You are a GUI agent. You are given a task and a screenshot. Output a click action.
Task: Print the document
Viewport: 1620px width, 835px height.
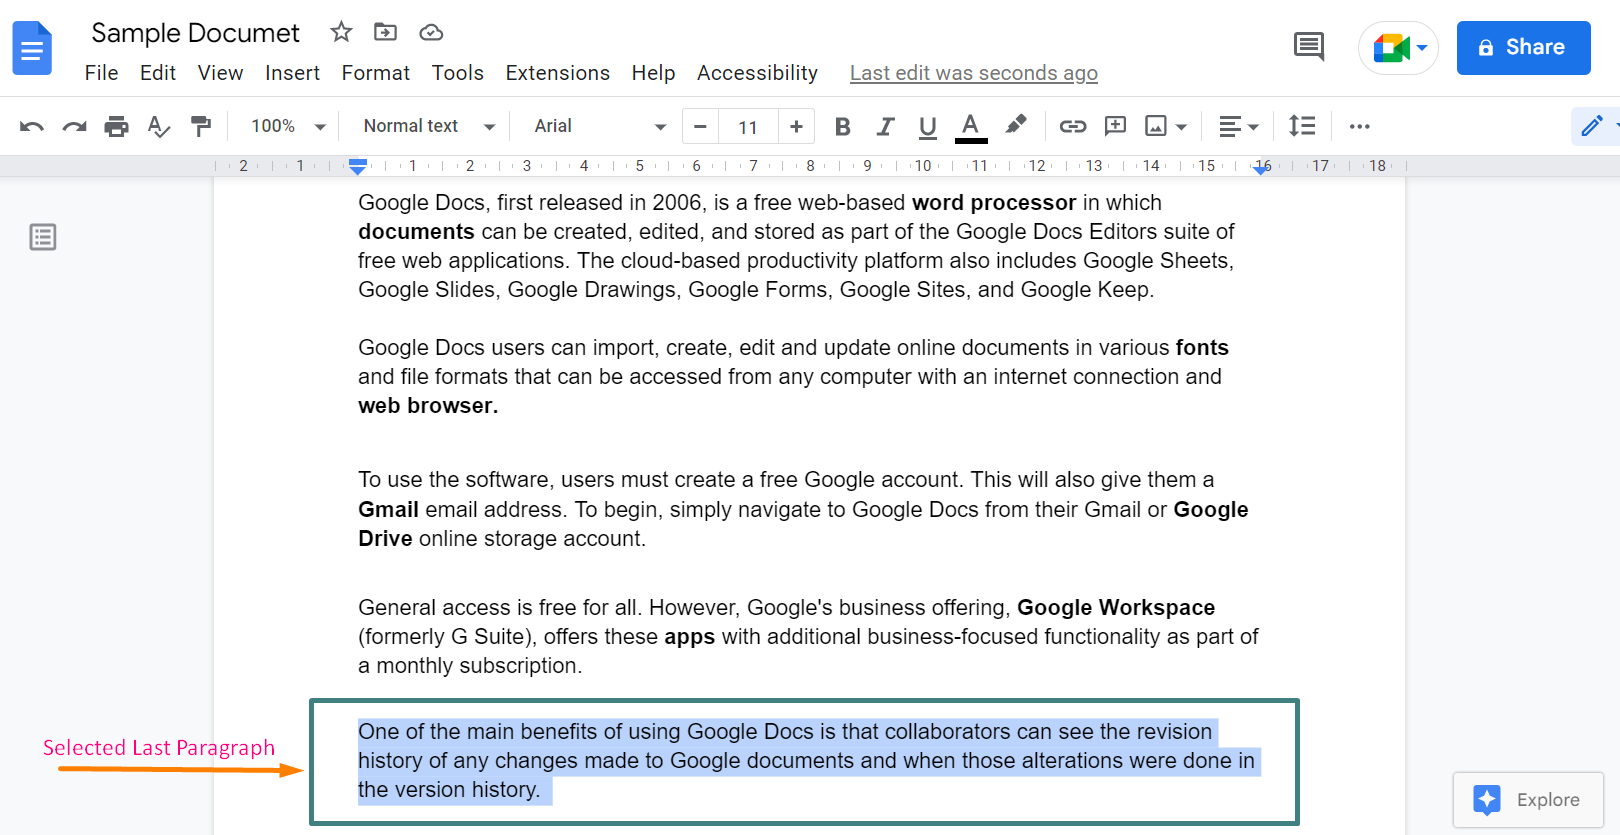coord(117,126)
